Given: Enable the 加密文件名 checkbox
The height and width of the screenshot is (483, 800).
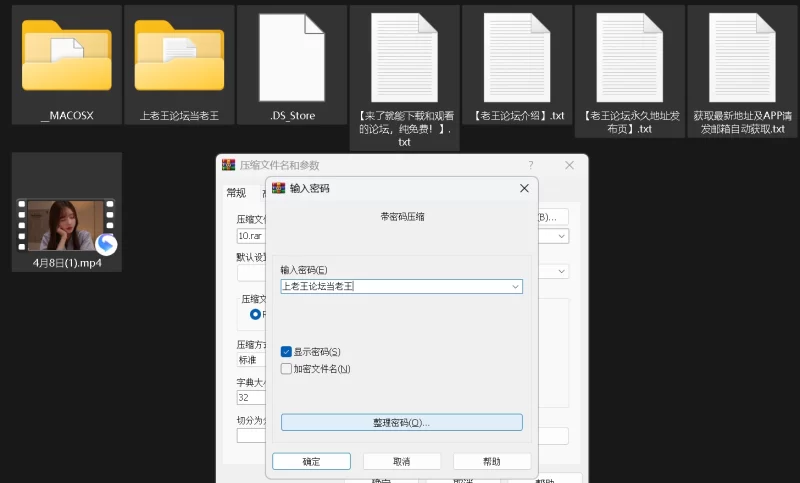Looking at the screenshot, I should (x=287, y=369).
